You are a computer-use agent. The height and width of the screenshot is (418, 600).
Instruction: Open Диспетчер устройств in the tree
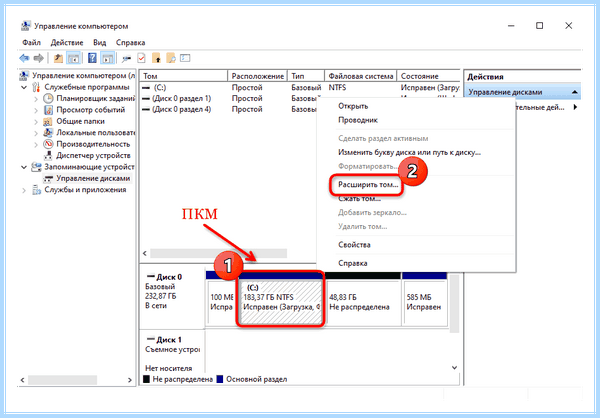coord(93,155)
